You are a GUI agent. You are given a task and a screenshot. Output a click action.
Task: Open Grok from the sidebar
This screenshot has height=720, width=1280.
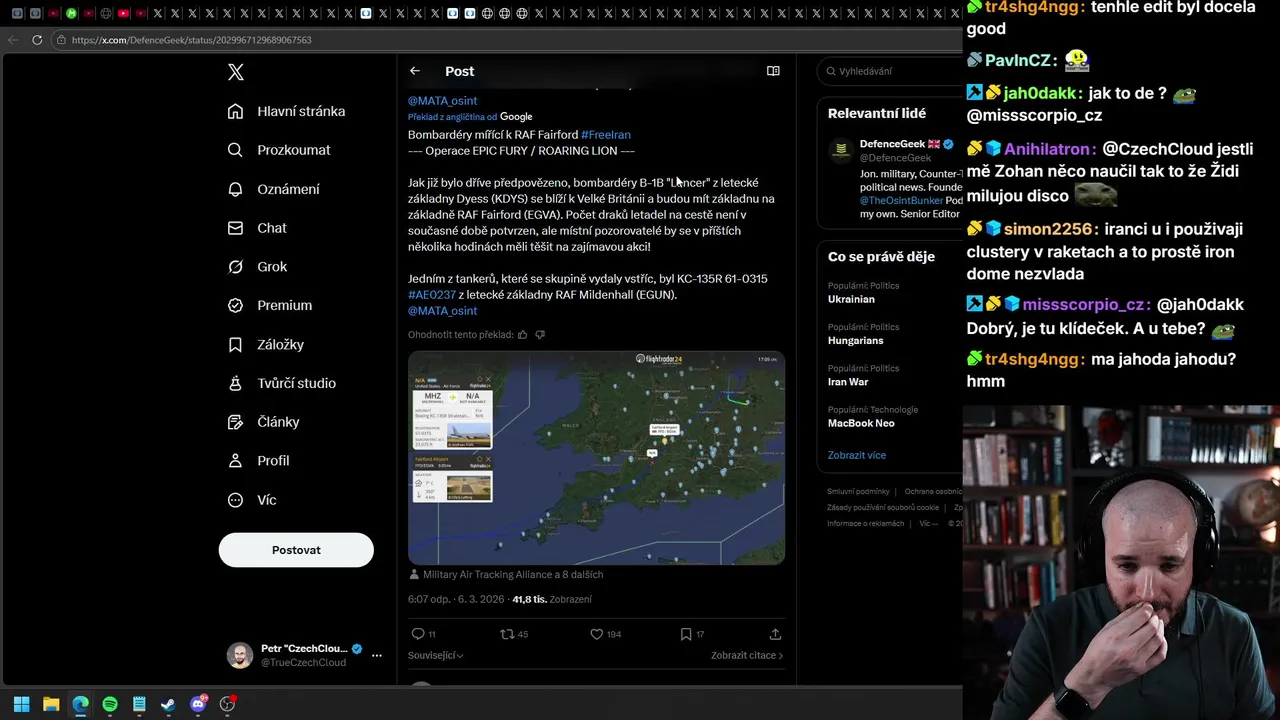pyautogui.click(x=257, y=267)
